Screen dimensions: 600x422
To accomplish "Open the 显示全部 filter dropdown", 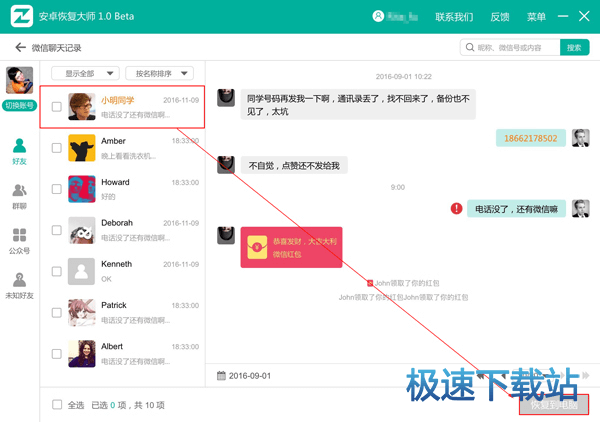I will coord(85,73).
